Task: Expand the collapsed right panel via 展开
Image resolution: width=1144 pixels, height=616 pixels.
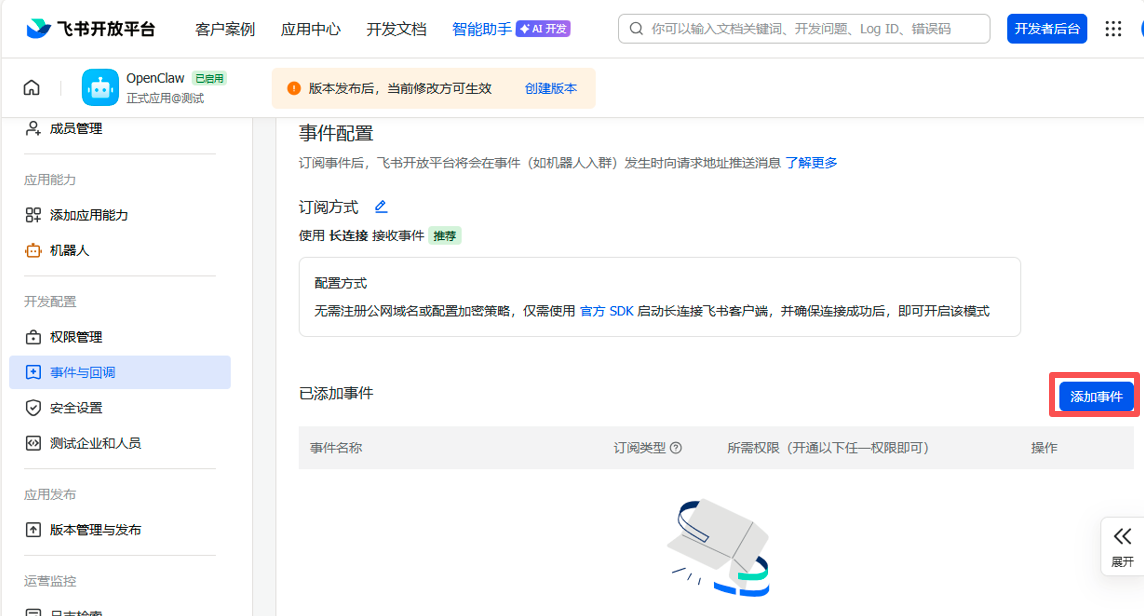Action: [1124, 545]
